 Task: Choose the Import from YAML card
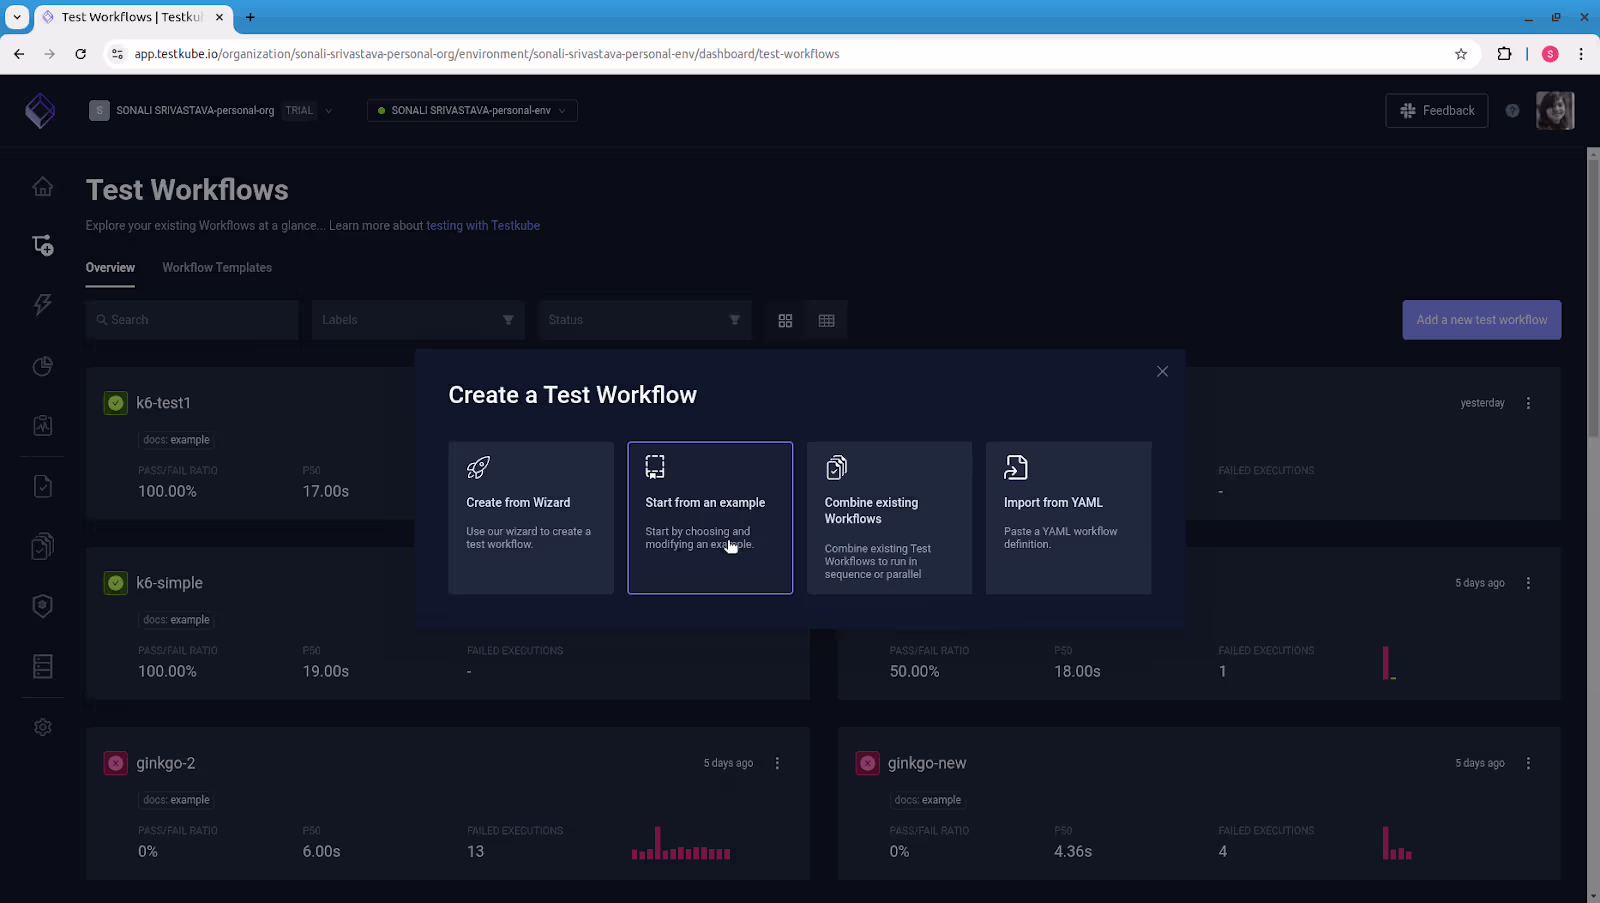coord(1068,518)
